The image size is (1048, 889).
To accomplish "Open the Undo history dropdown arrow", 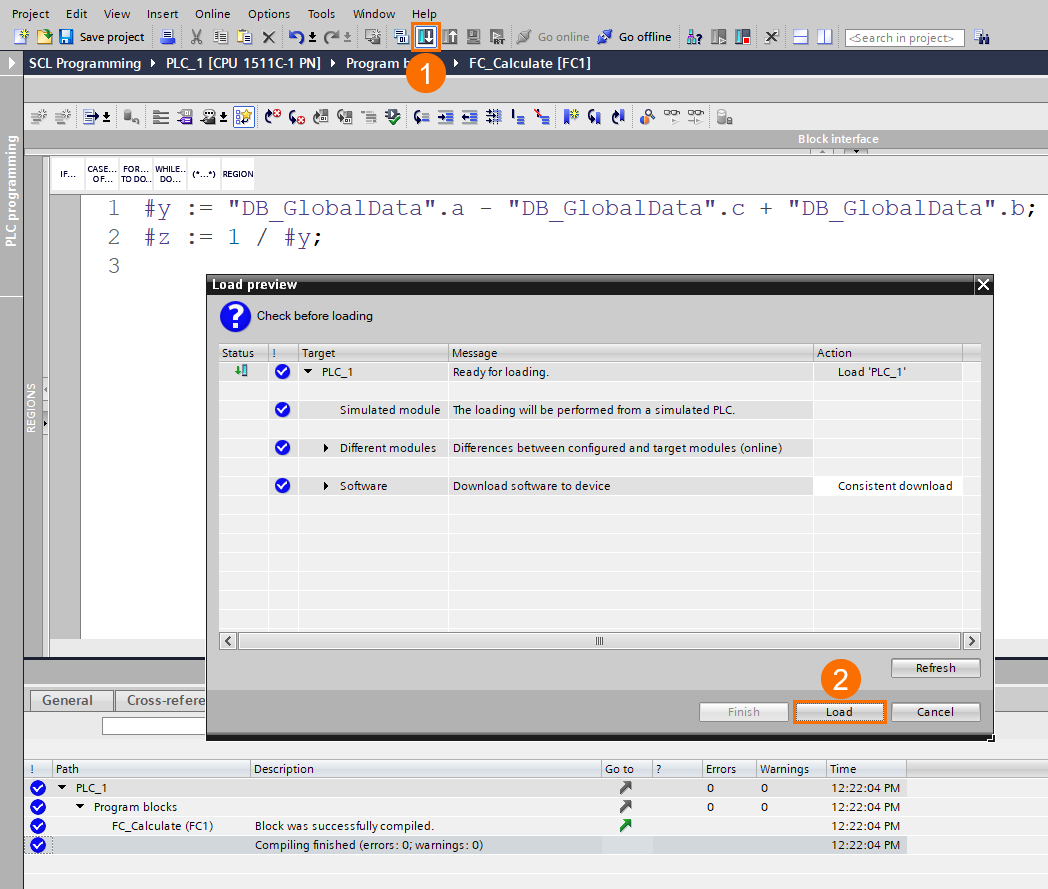I will pyautogui.click(x=312, y=37).
